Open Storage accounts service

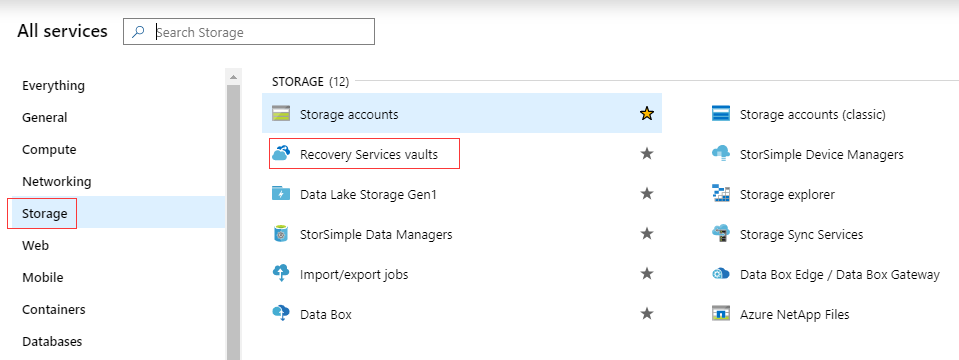pos(349,114)
